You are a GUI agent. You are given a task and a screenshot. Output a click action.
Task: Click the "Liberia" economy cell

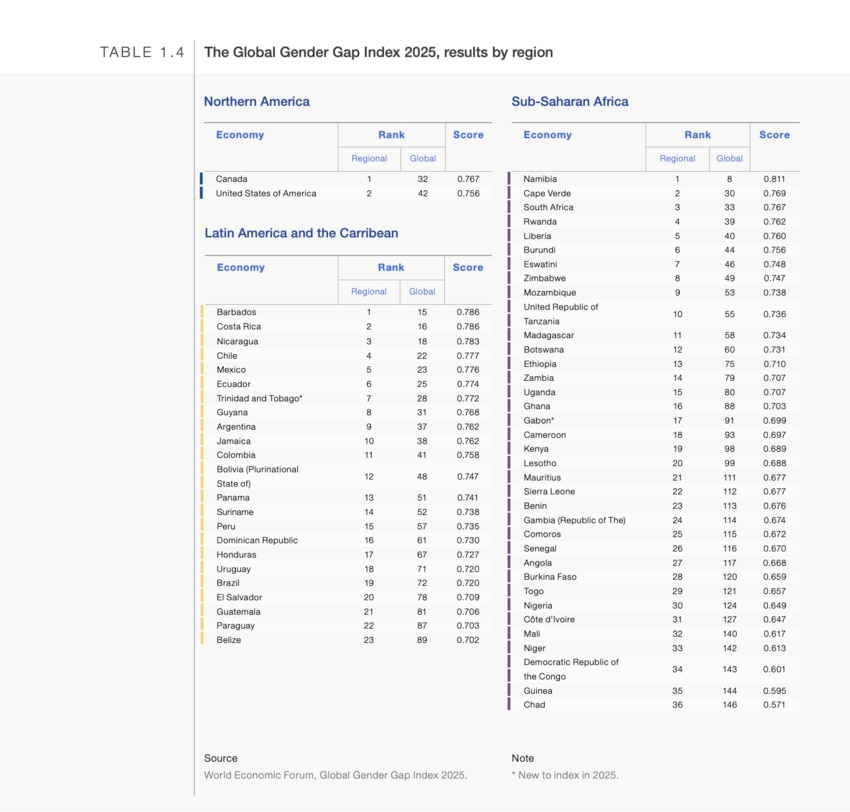click(537, 236)
